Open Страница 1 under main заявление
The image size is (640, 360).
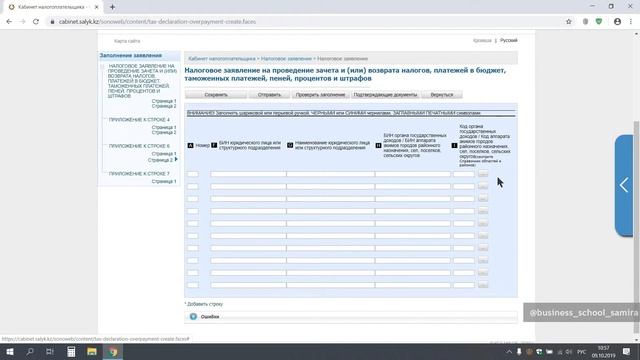tap(164, 101)
